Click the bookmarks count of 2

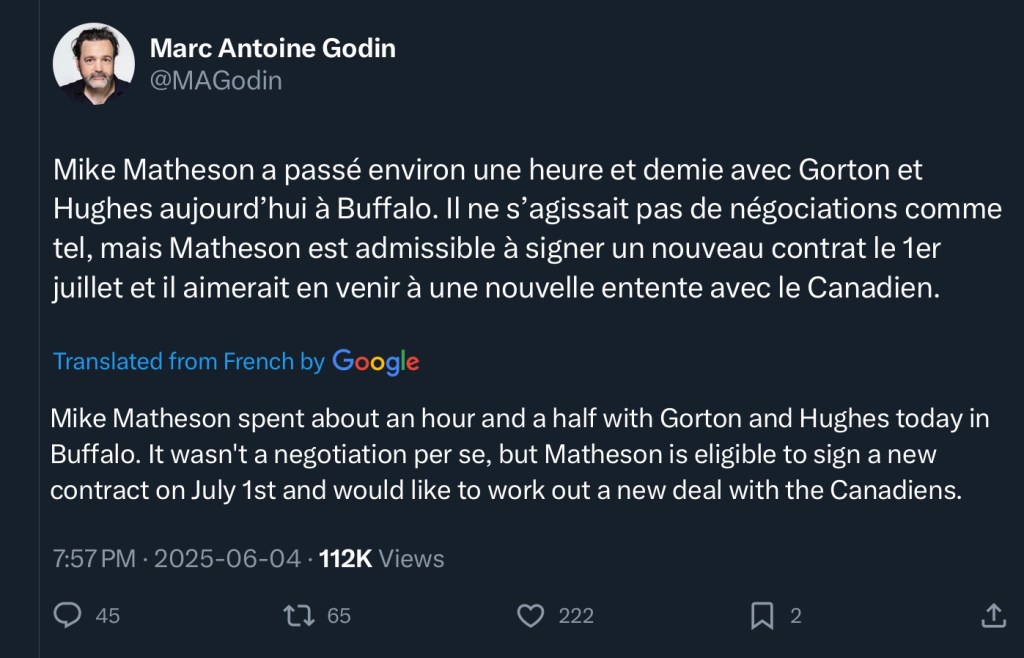(796, 616)
